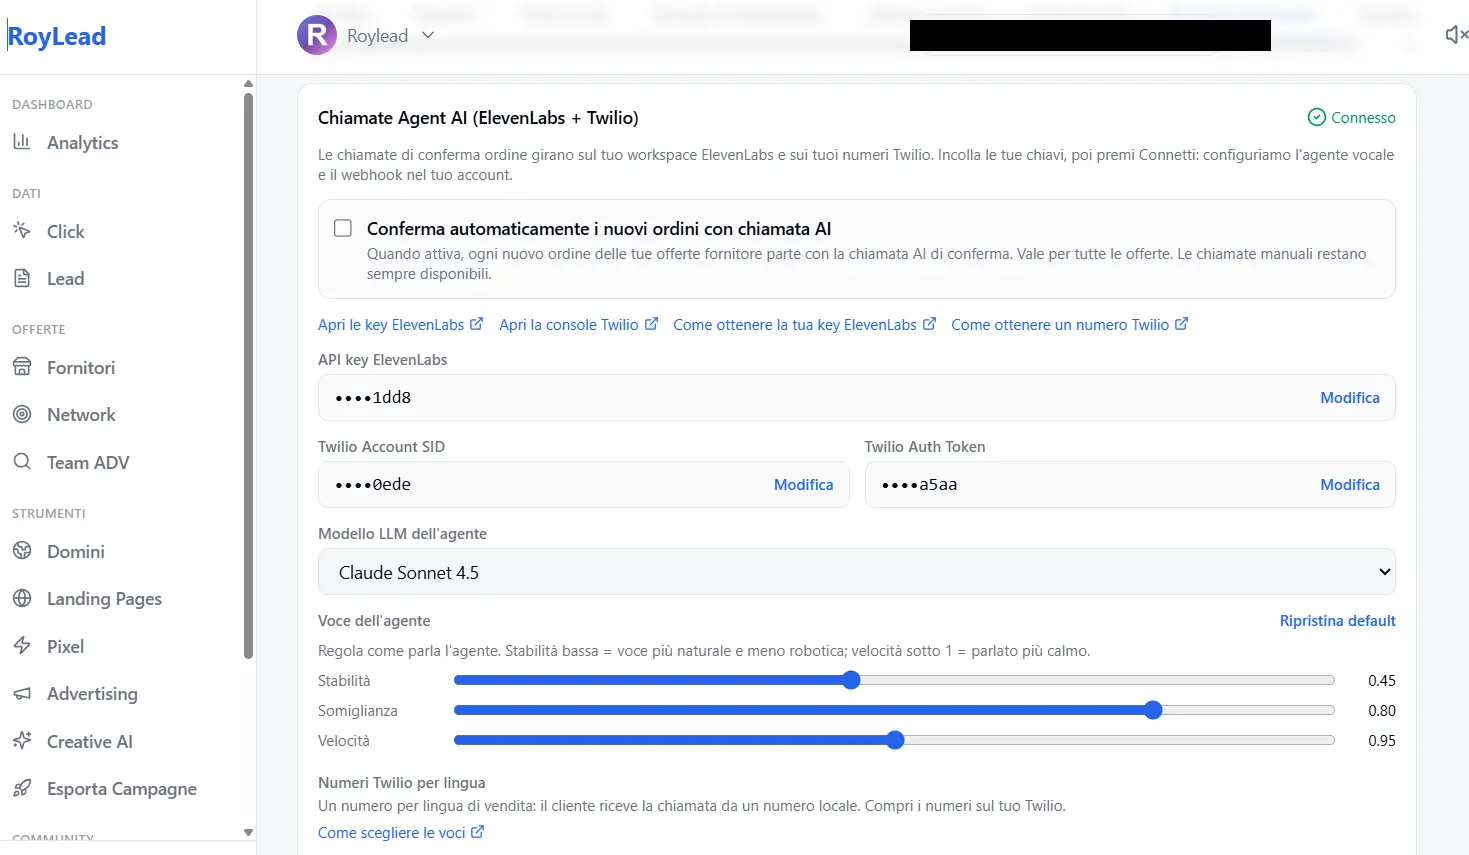Click the muted speaker icon at top right
The width and height of the screenshot is (1469, 855).
click(x=1456, y=35)
